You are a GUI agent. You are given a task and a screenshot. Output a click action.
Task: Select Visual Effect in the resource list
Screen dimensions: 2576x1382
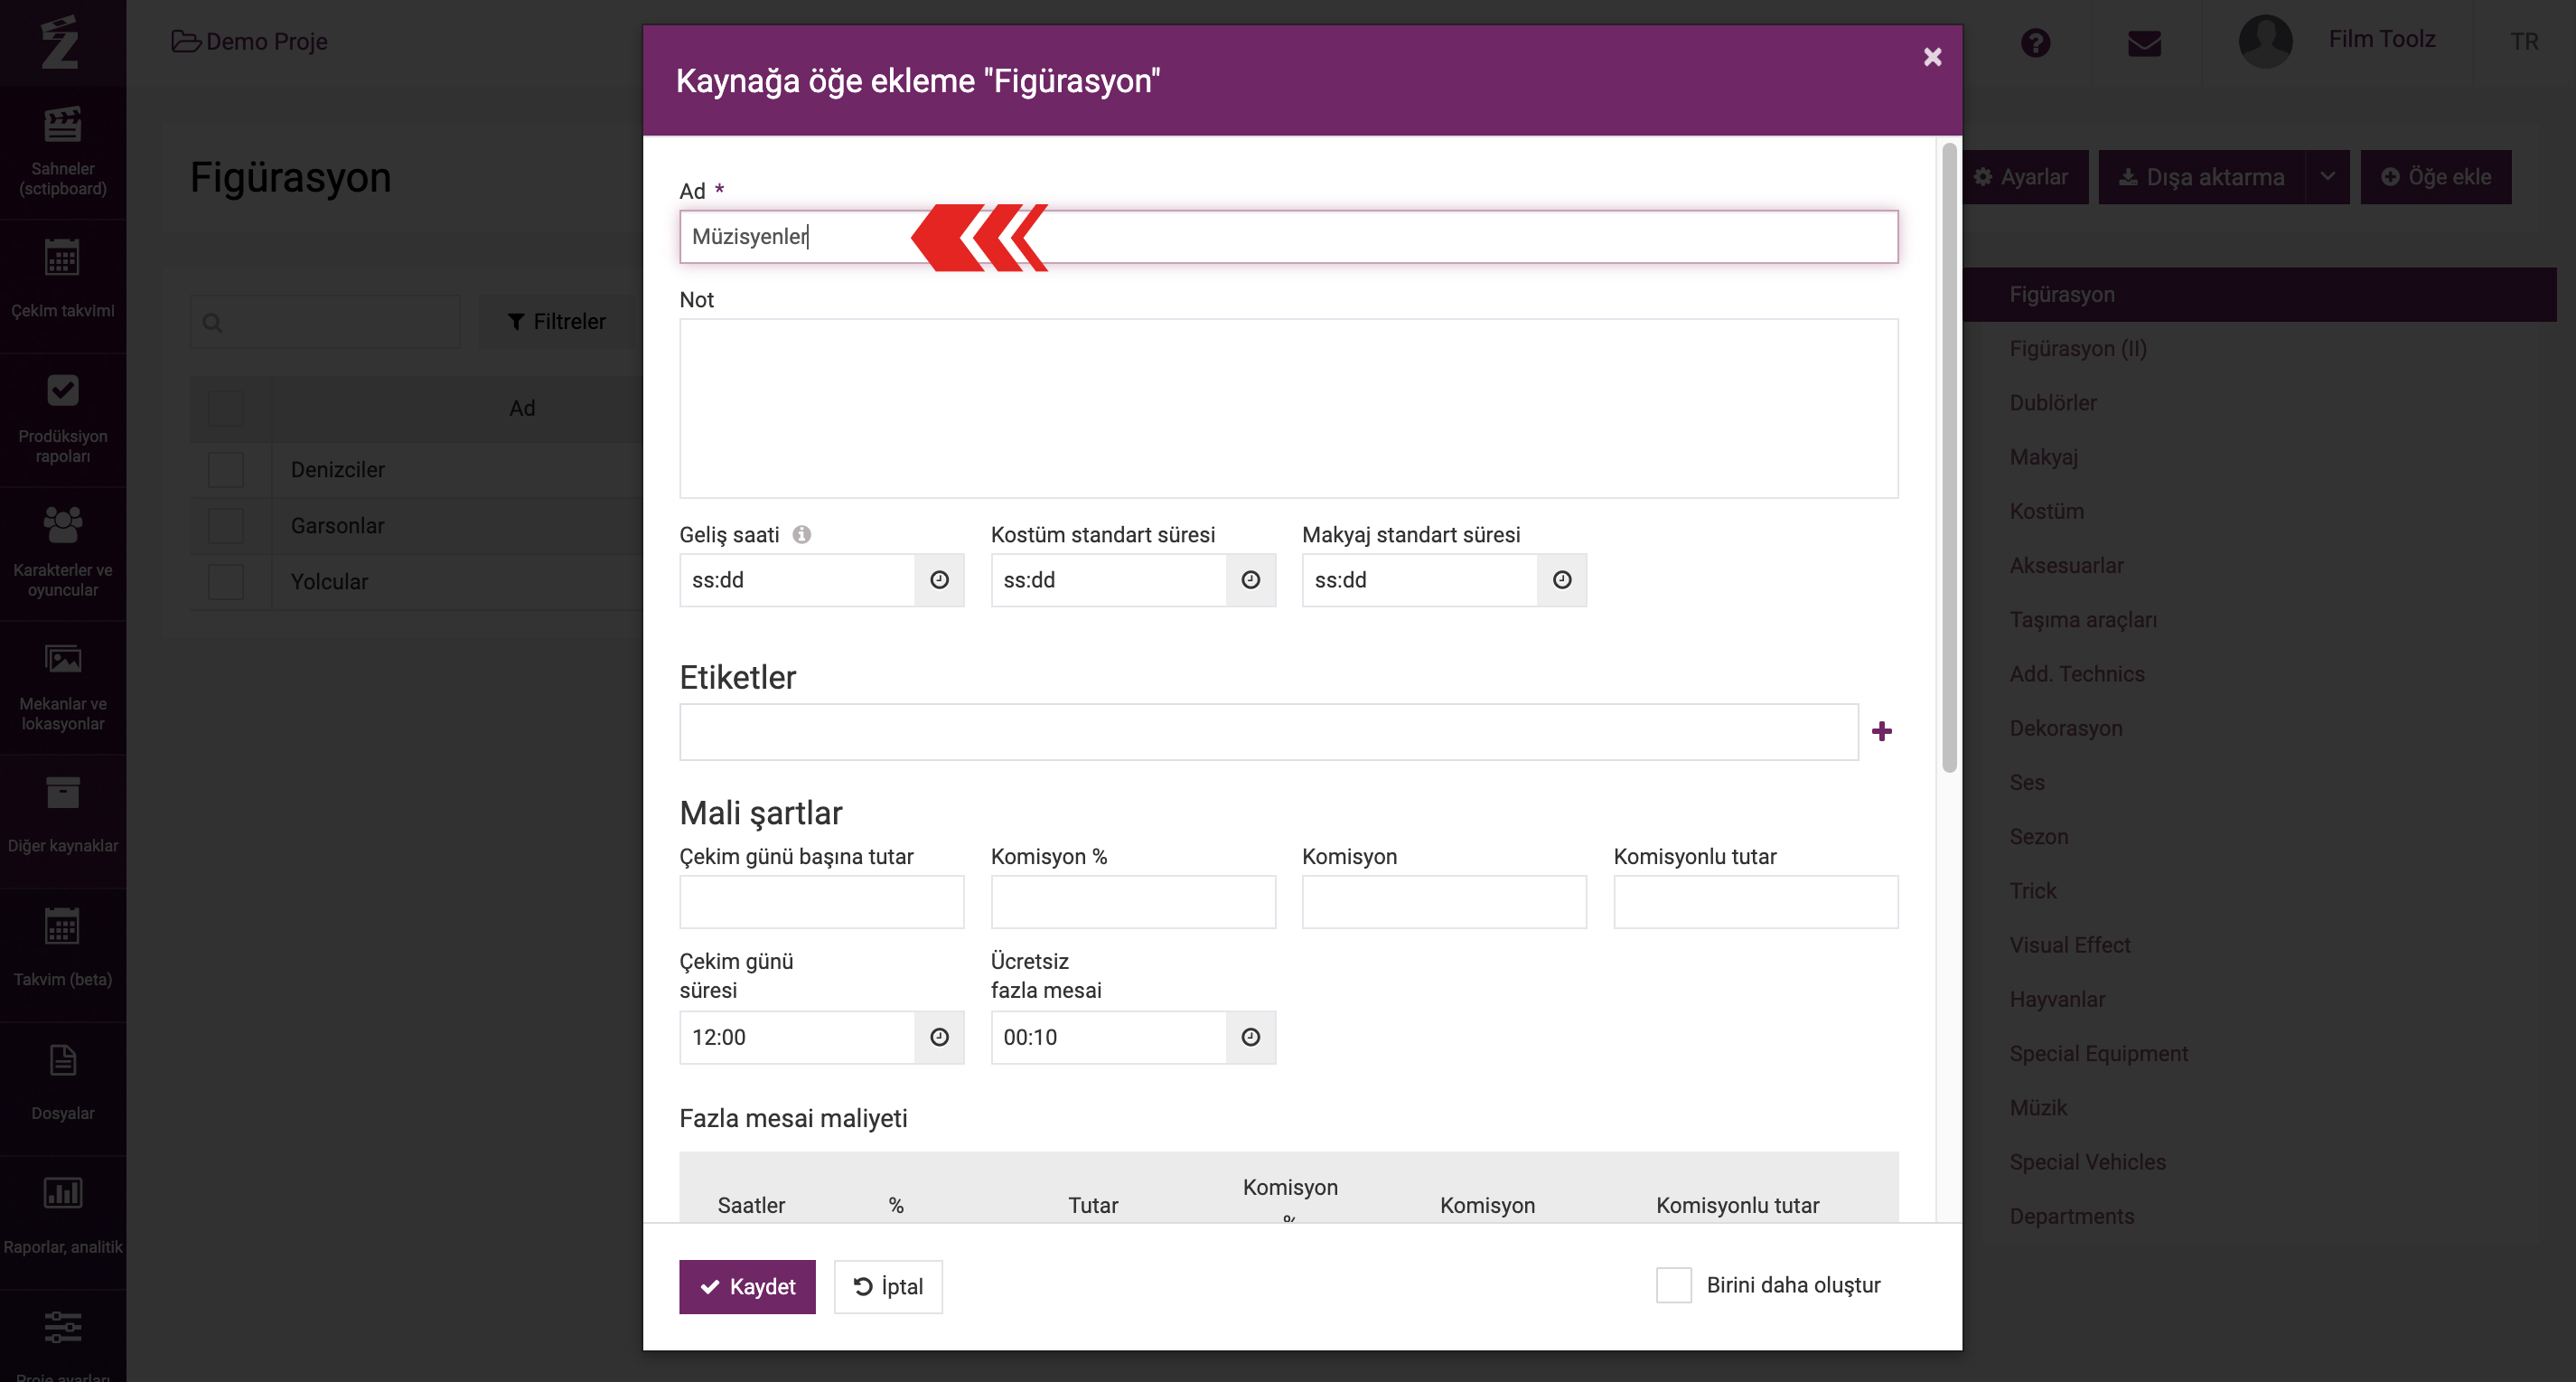point(2070,945)
